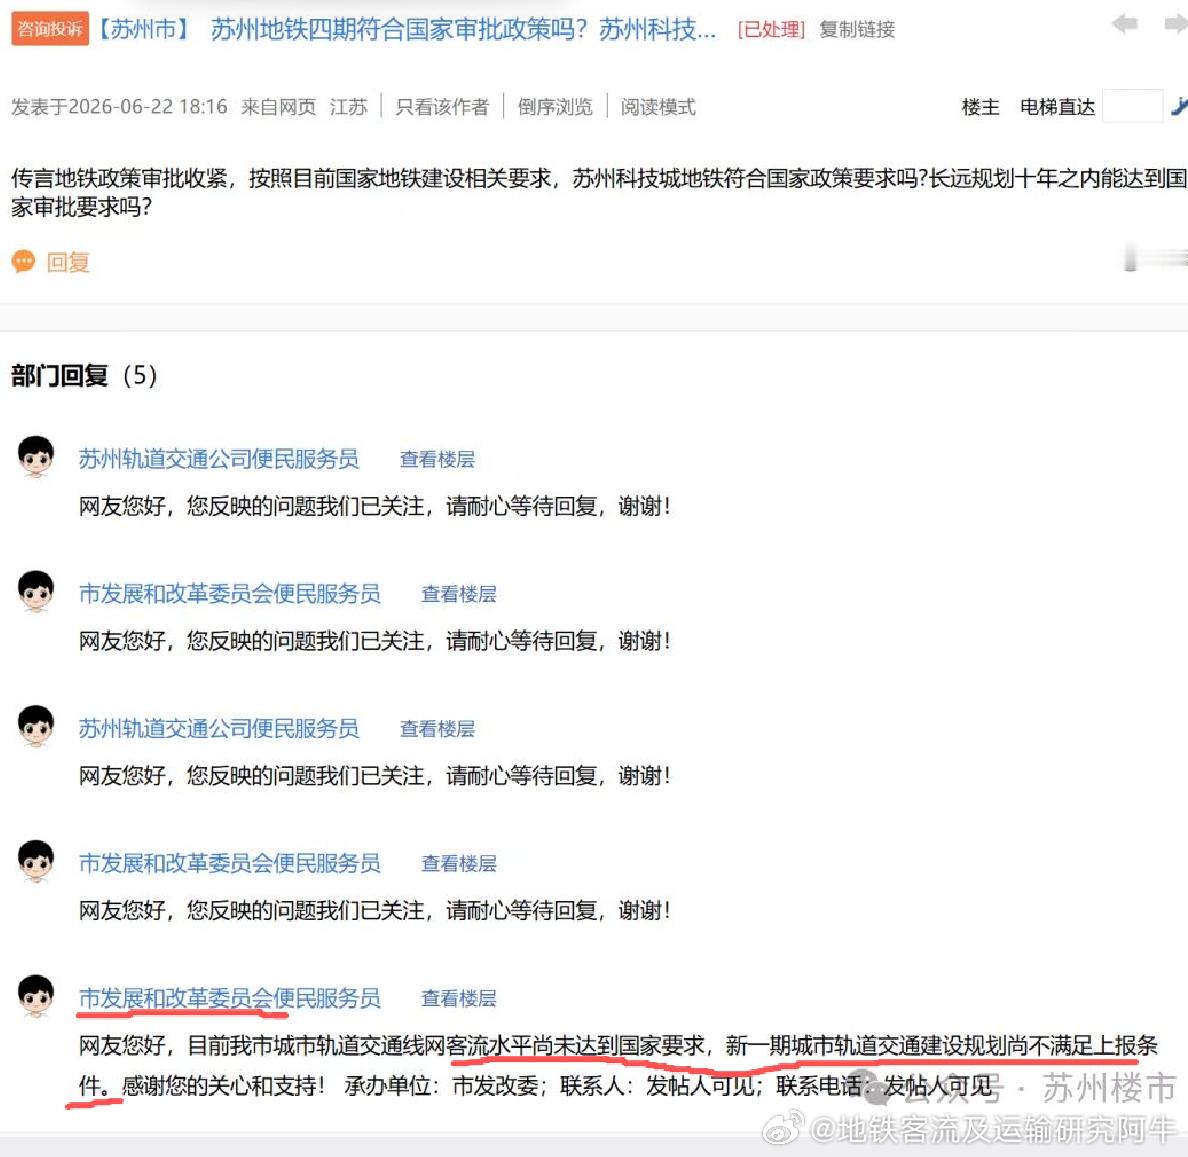Viewport: 1188px width, 1157px height.
Task: Open third reply's 苏州轨道交通公司便民服务员 link
Action: (219, 729)
